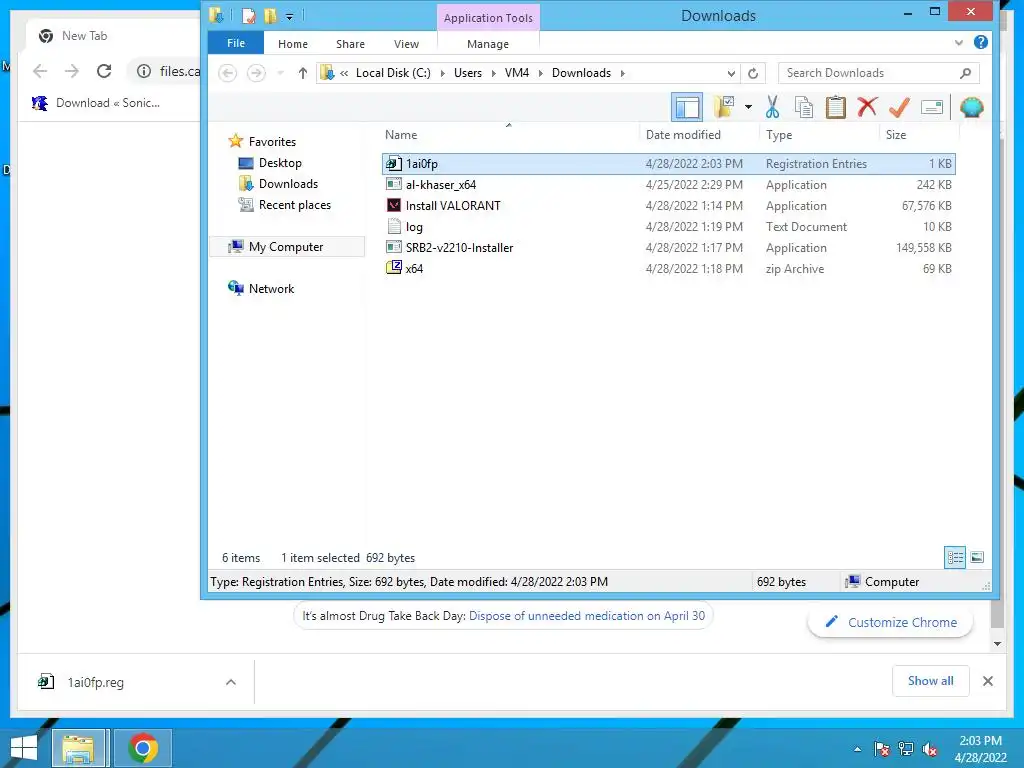Open recent locations dropdown arrow
The image size is (1024, 768).
[x=280, y=72]
